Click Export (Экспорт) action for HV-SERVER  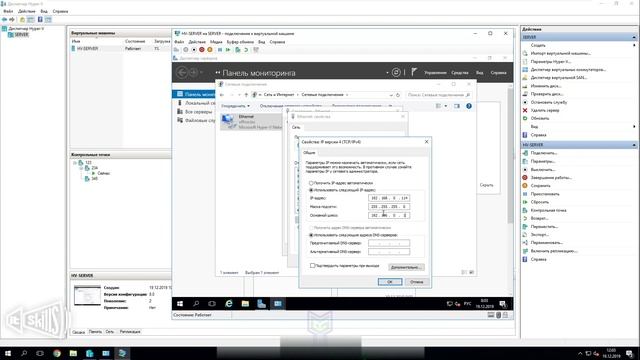pyautogui.click(x=540, y=235)
